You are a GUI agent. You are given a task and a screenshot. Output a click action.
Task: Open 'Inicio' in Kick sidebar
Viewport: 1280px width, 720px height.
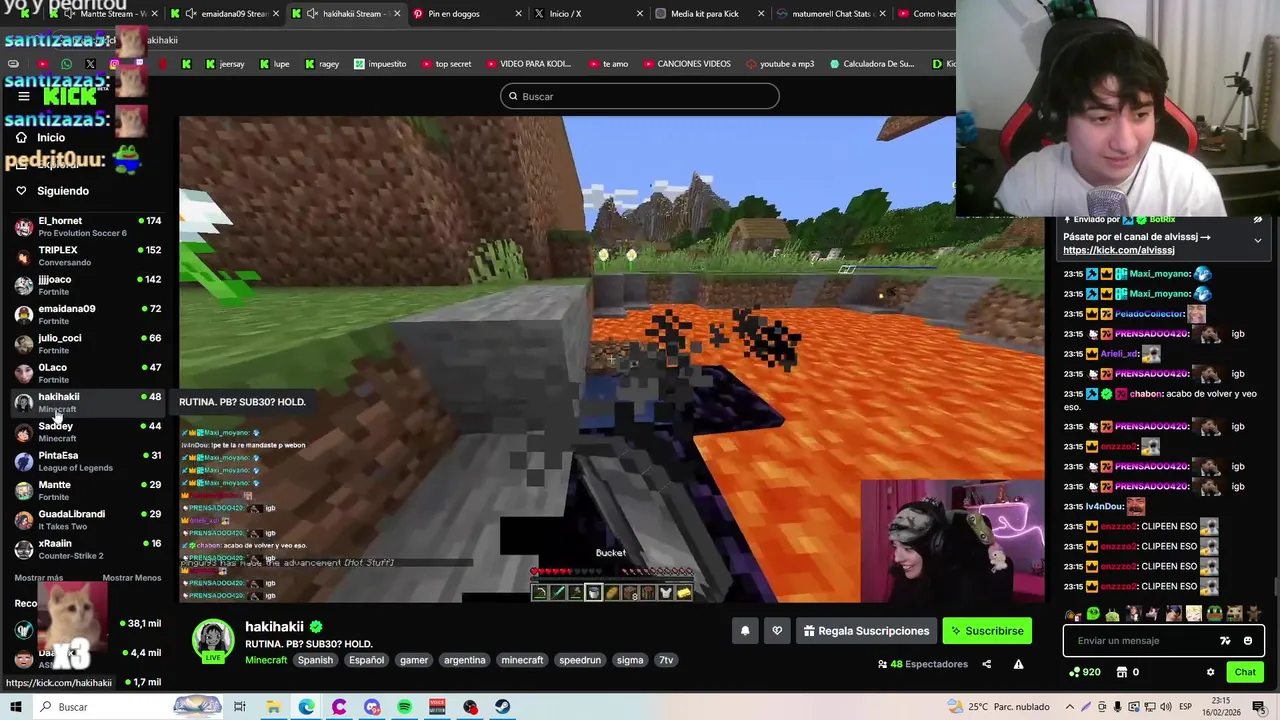51,138
